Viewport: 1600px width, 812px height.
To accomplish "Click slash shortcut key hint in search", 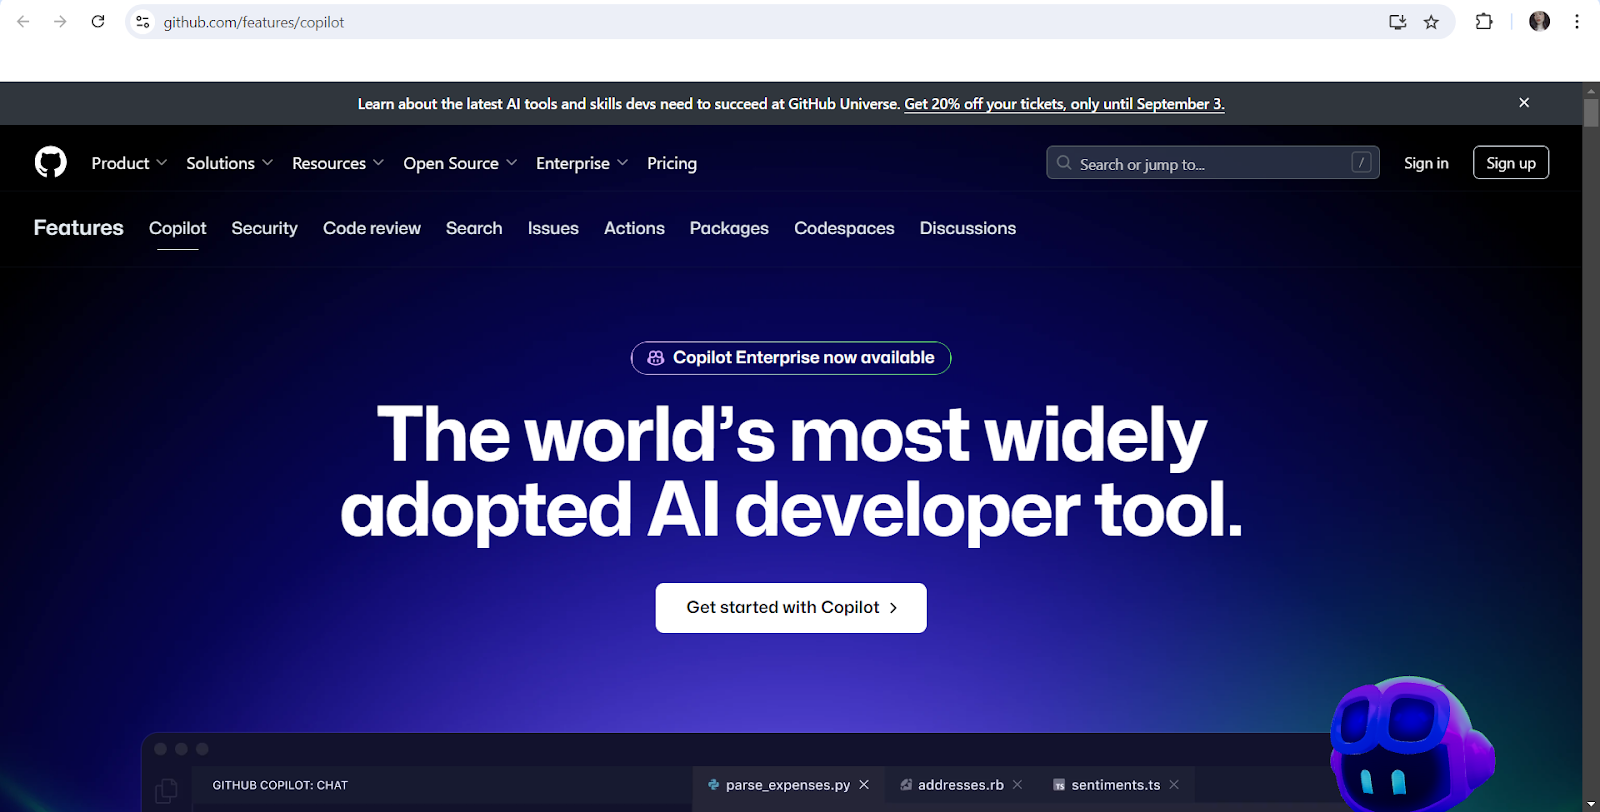I will tap(1361, 162).
